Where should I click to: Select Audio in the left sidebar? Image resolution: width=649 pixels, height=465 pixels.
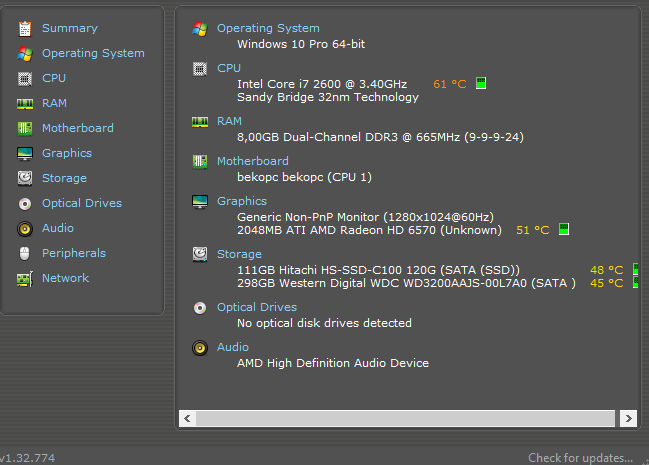(x=58, y=228)
